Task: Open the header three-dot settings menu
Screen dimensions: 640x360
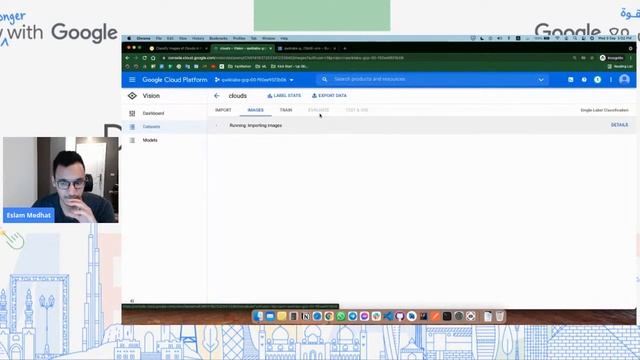Action: pyautogui.click(x=611, y=80)
